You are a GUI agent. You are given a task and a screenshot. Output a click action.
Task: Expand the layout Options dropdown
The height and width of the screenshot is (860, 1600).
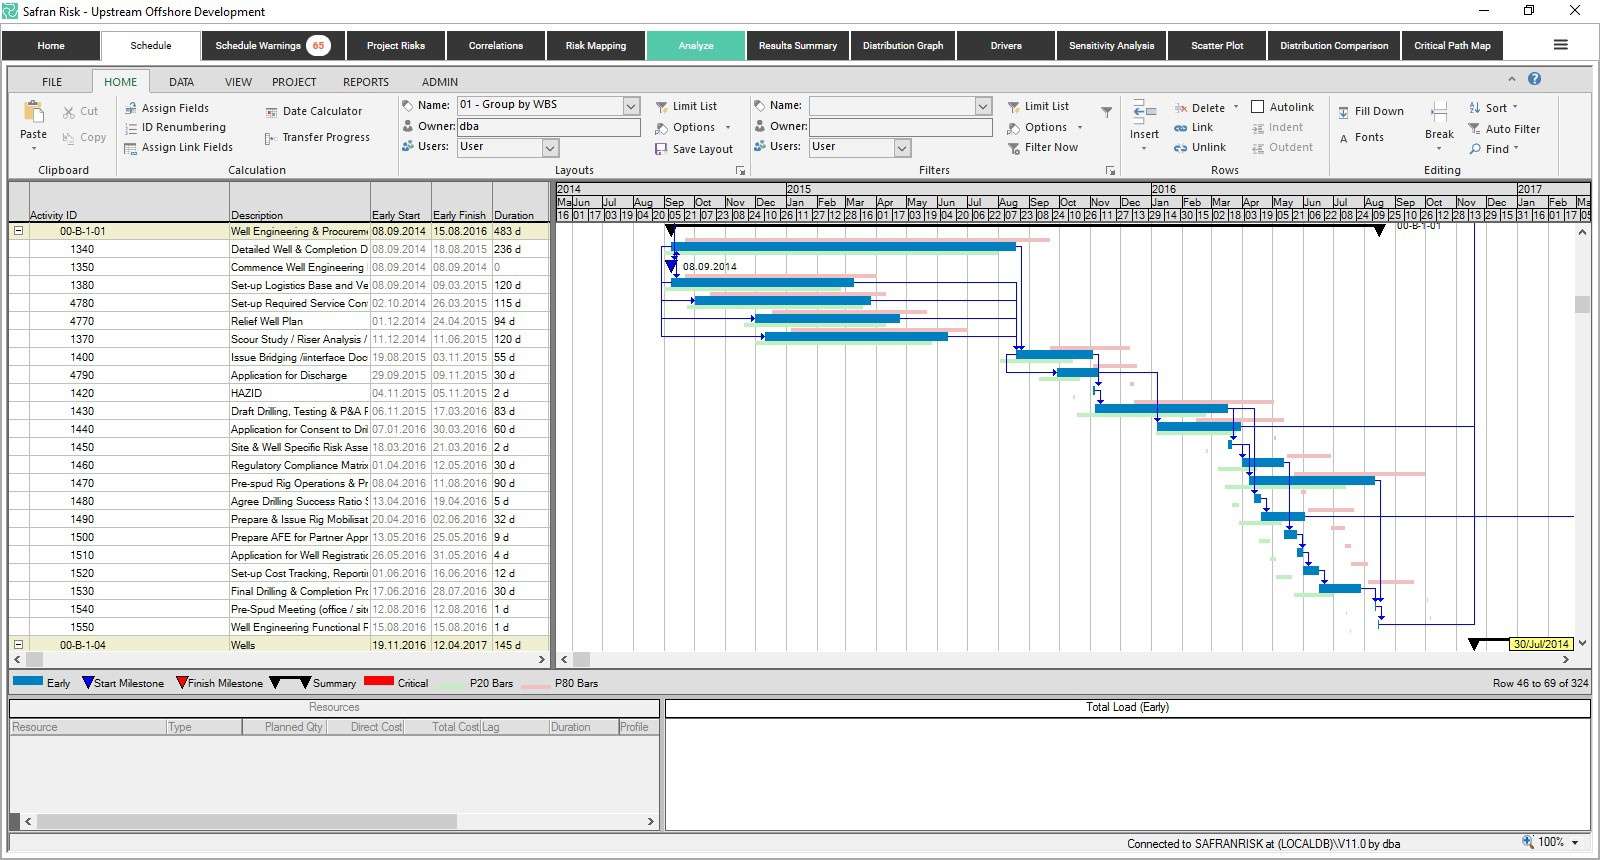click(x=728, y=128)
